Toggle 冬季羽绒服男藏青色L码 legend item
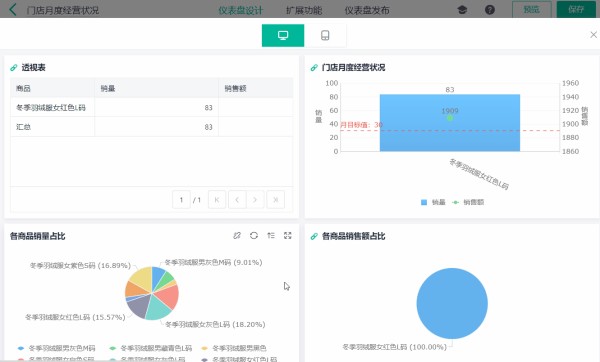Image resolution: width=600 pixels, height=362 pixels. pos(150,348)
